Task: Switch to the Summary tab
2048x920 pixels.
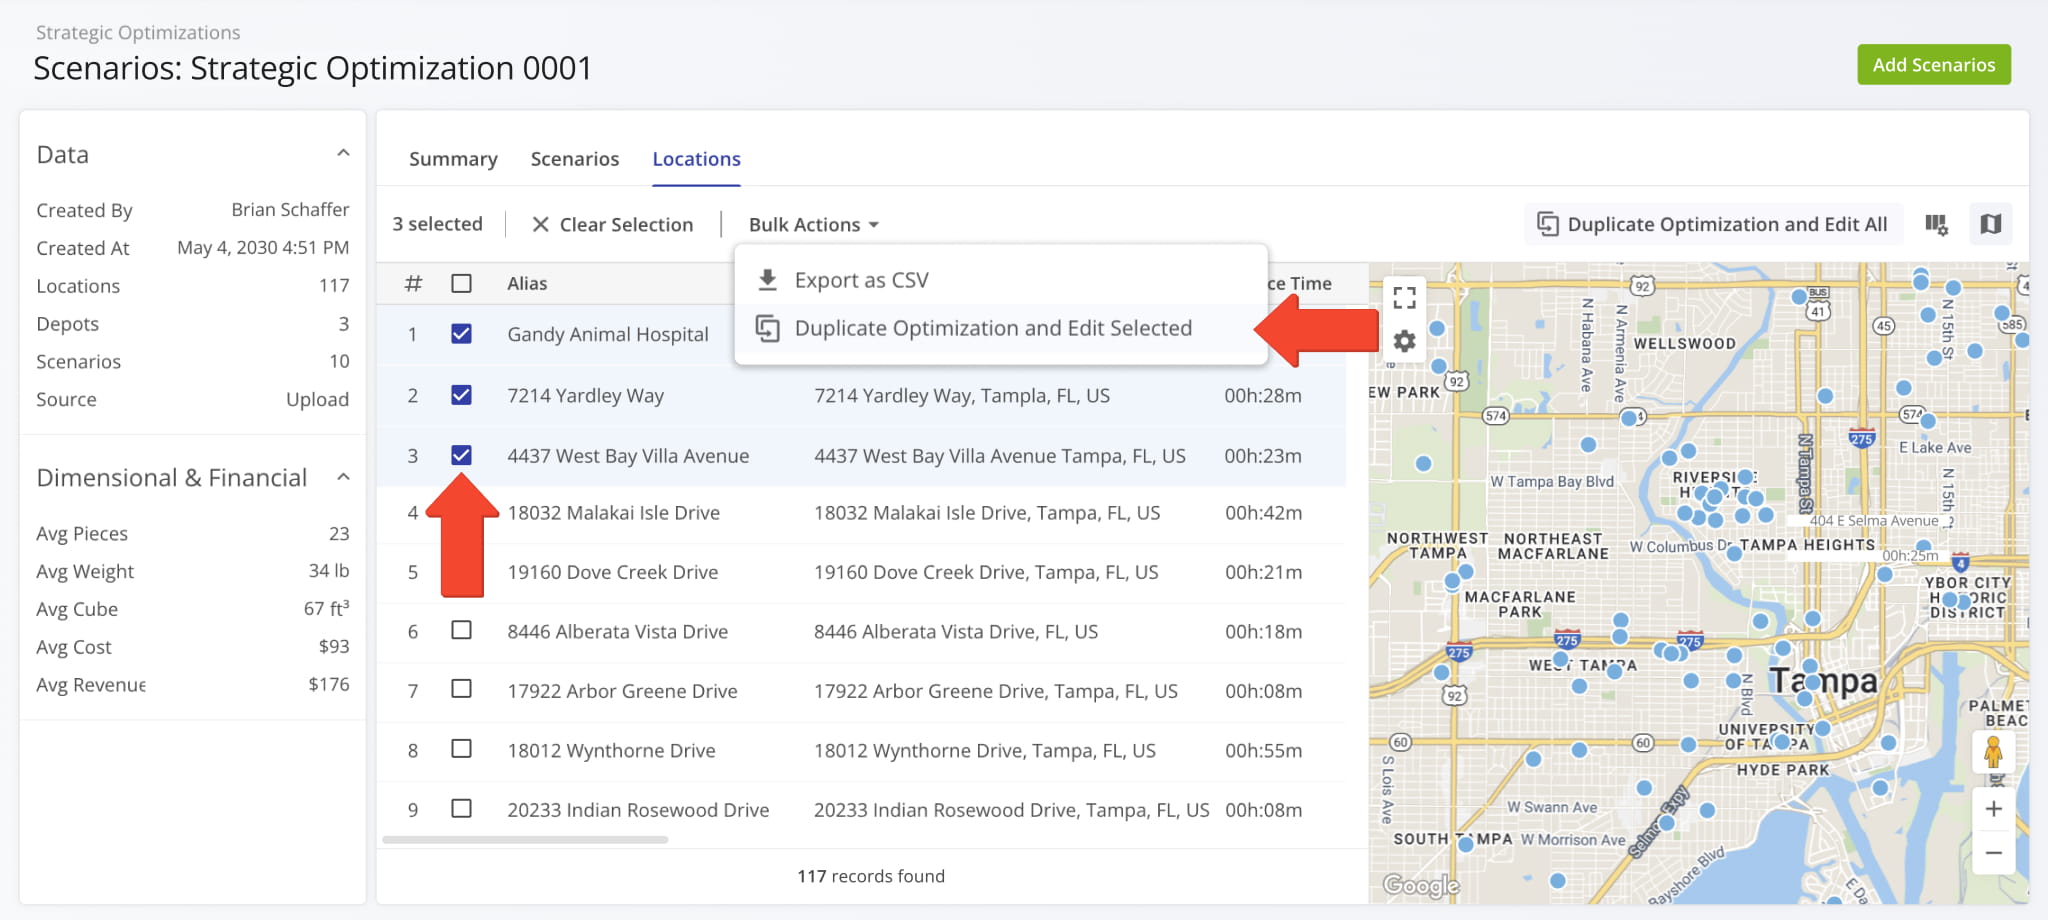Action: [x=453, y=159]
